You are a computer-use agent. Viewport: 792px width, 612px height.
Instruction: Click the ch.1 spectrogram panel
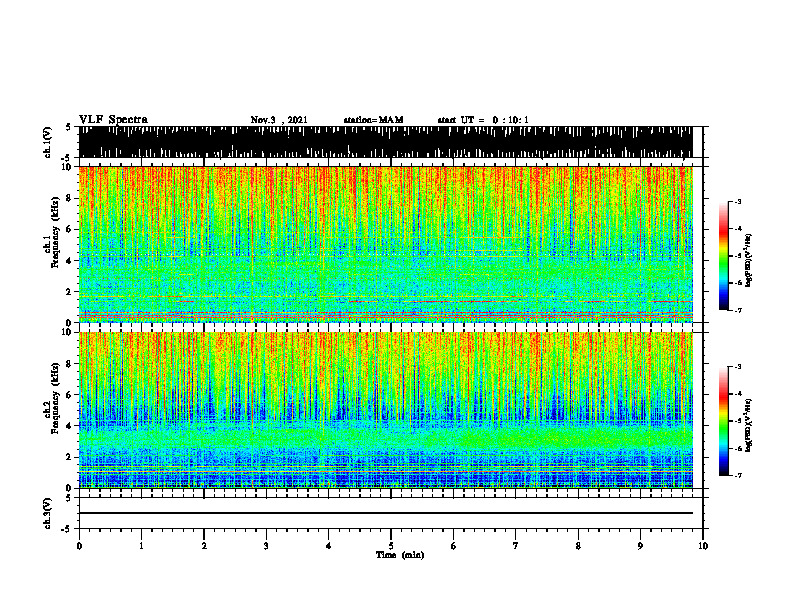(x=386, y=244)
